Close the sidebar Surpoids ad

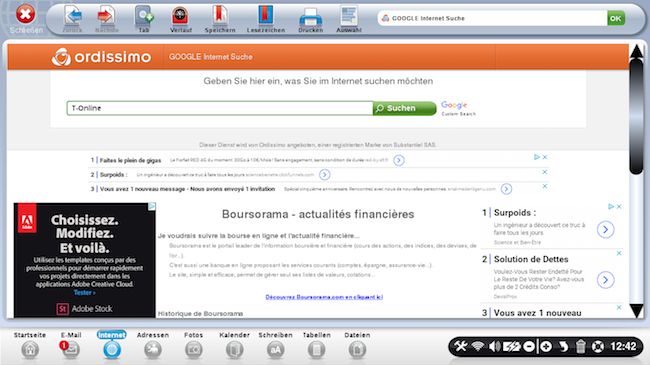point(619,207)
